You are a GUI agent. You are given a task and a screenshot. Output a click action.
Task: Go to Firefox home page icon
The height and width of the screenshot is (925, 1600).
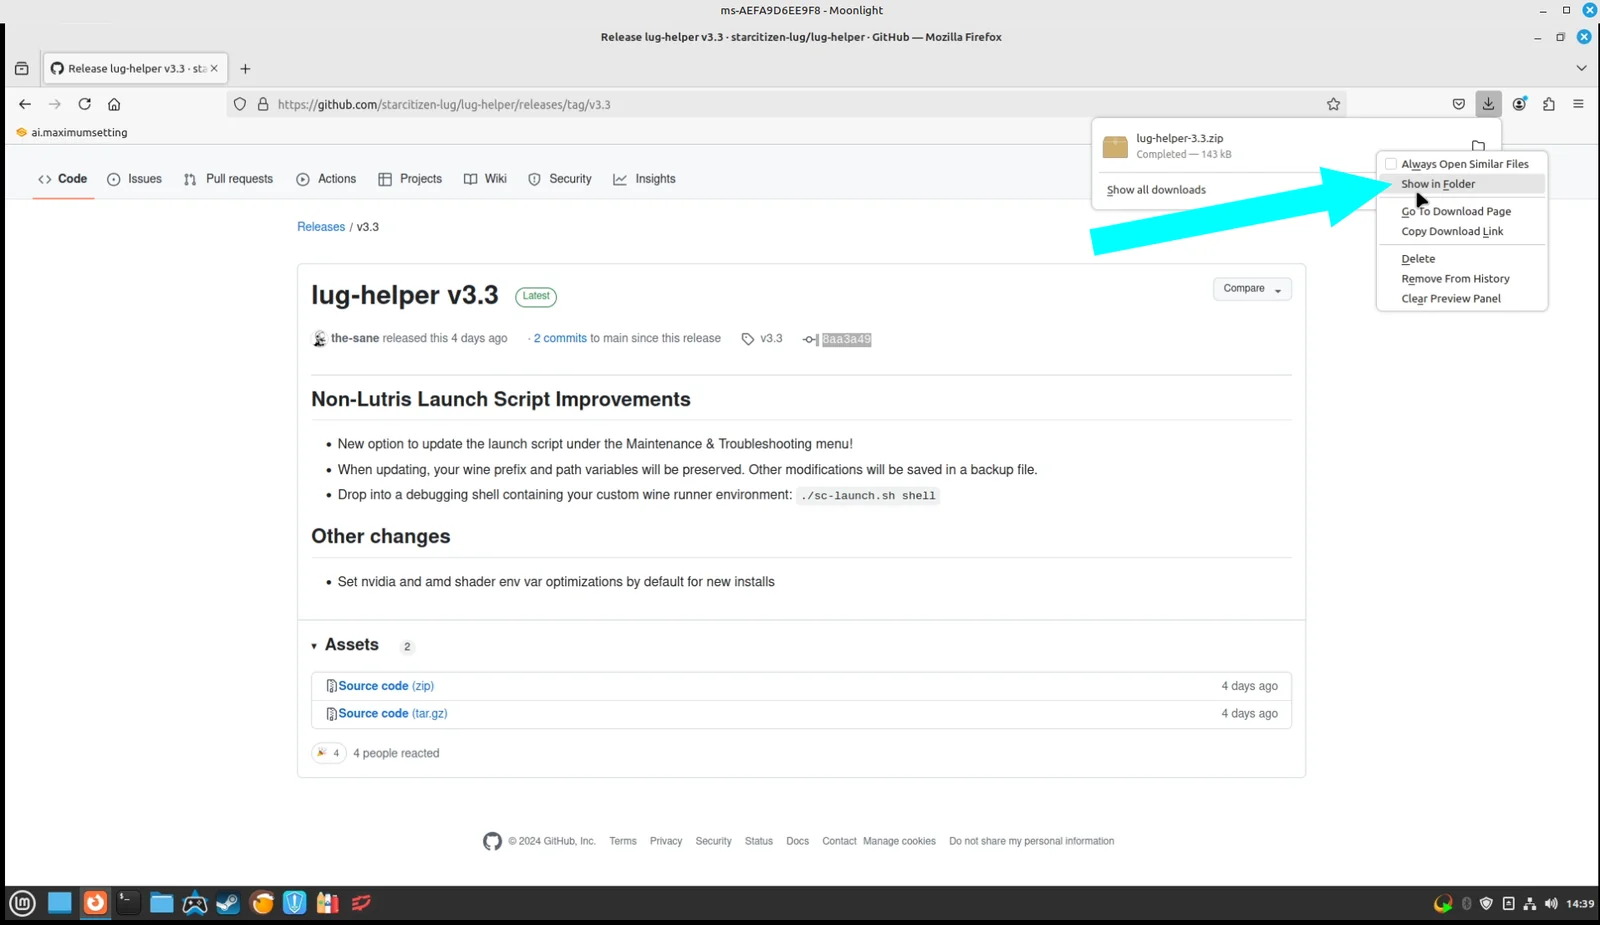click(114, 104)
